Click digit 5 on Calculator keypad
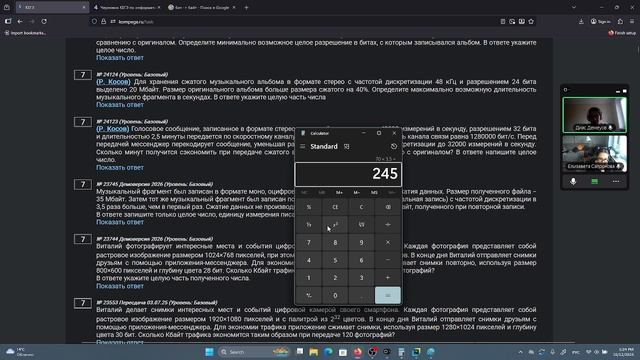640x360 pixels. pyautogui.click(x=335, y=260)
